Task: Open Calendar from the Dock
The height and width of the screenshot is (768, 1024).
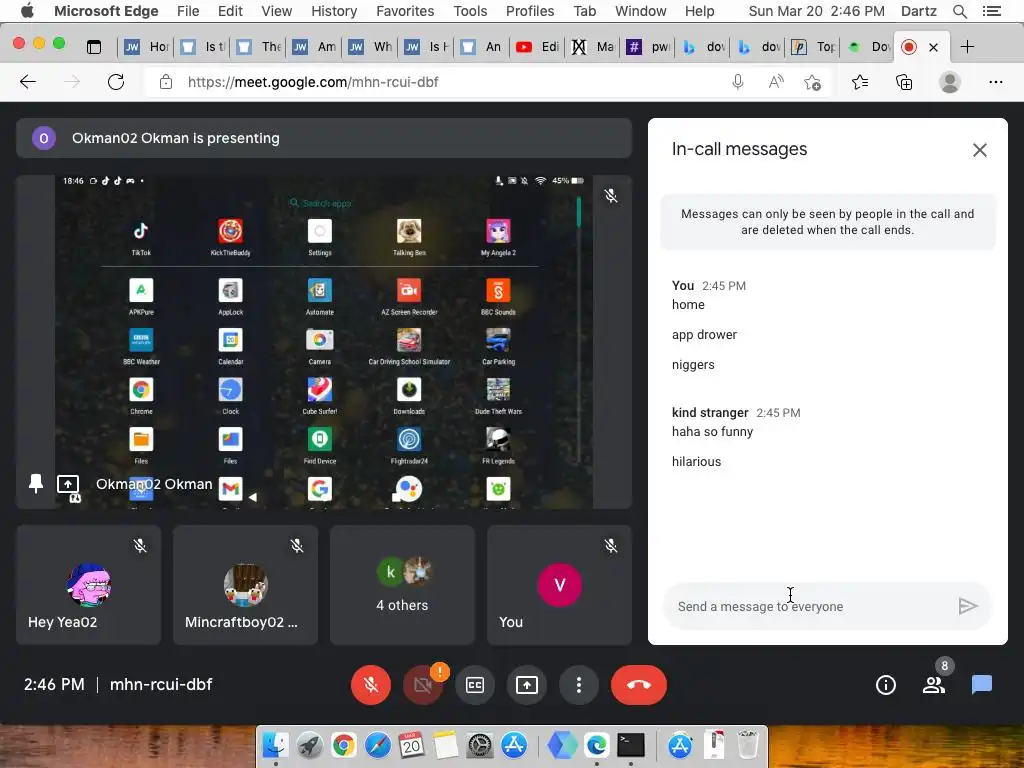Action: pyautogui.click(x=411, y=744)
